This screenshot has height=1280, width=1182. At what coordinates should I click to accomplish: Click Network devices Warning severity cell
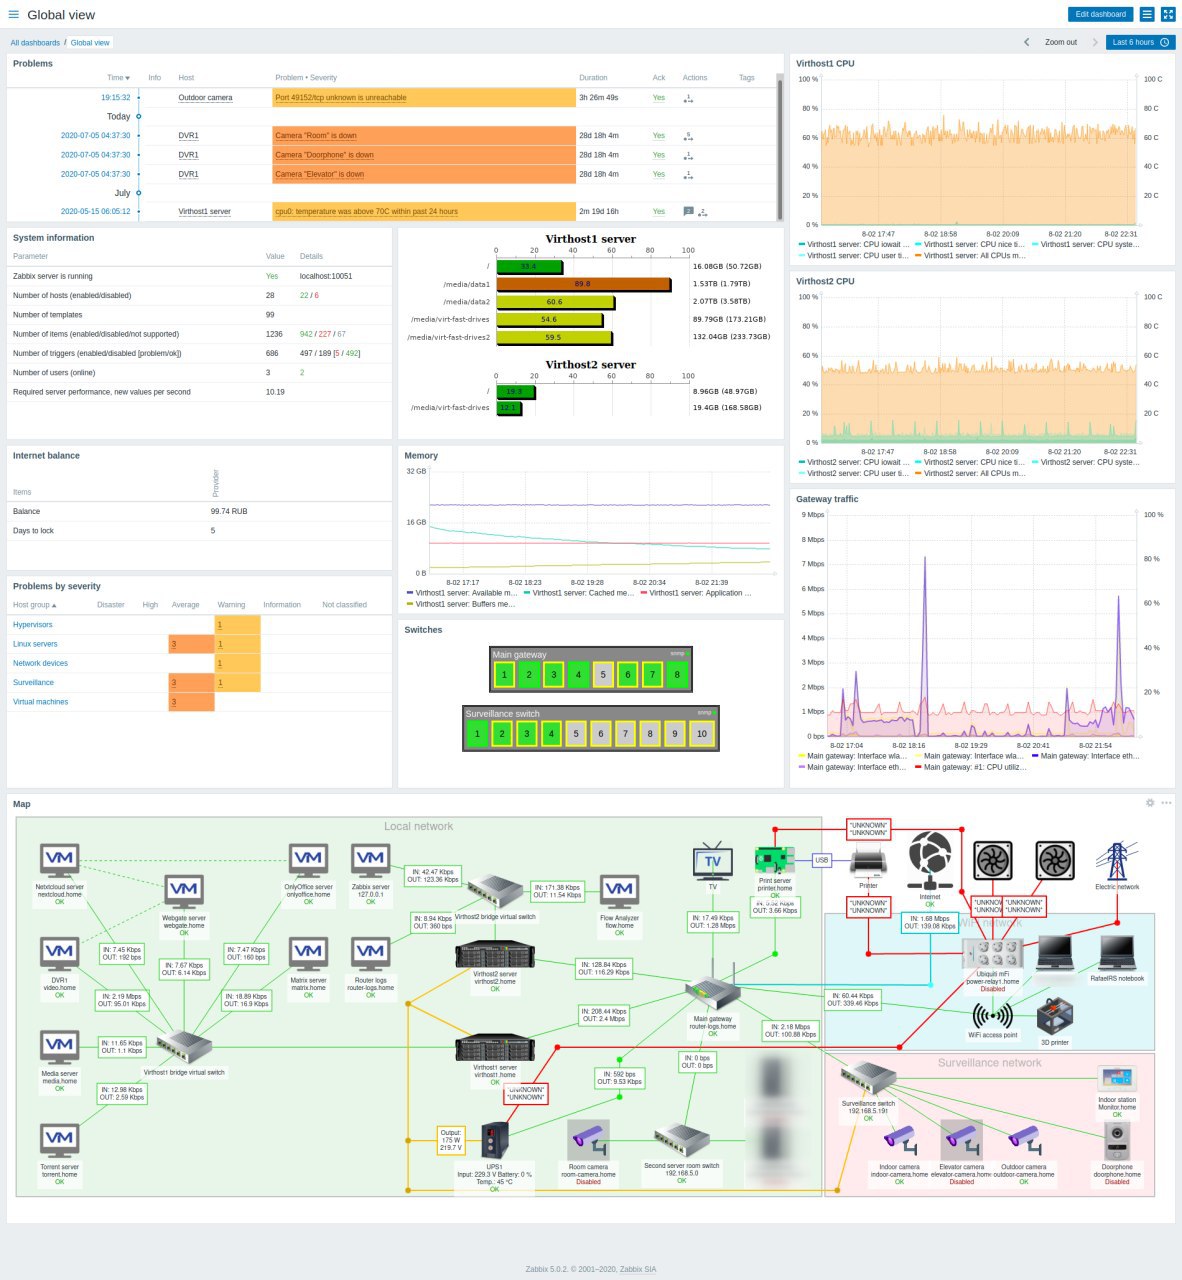(x=238, y=663)
